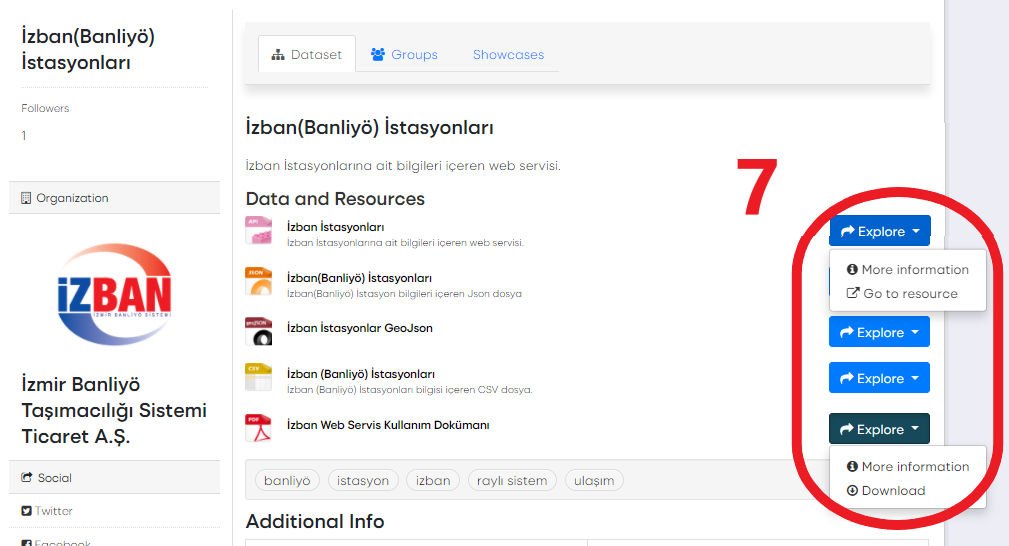Viewport: 1009px width, 546px height.
Task: Click the 'raylı sistem' tag
Action: [x=512, y=481]
